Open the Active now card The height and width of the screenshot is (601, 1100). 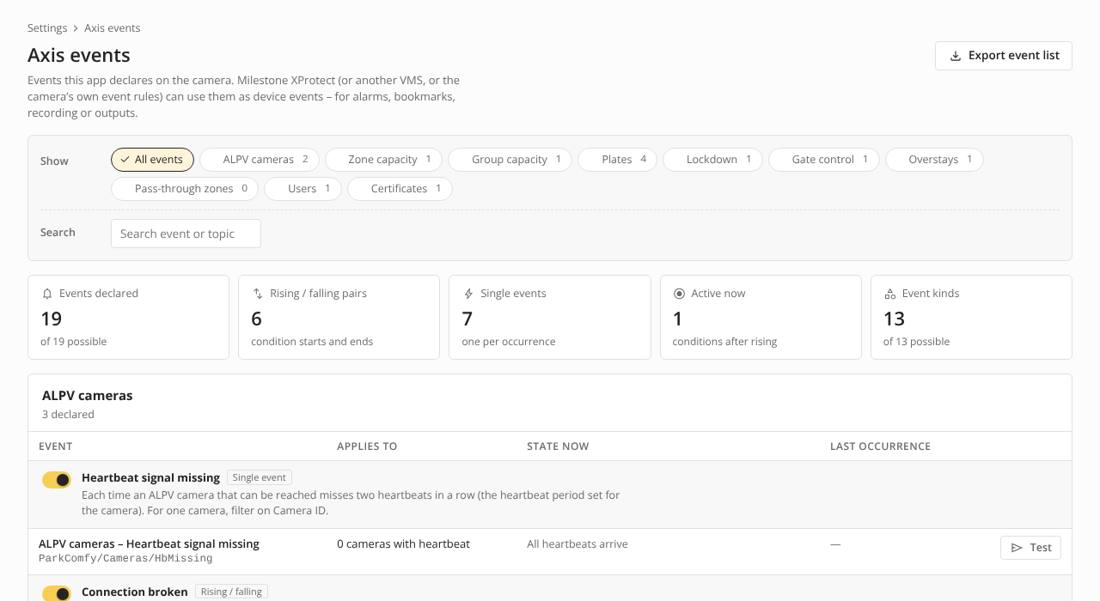pyautogui.click(x=760, y=317)
